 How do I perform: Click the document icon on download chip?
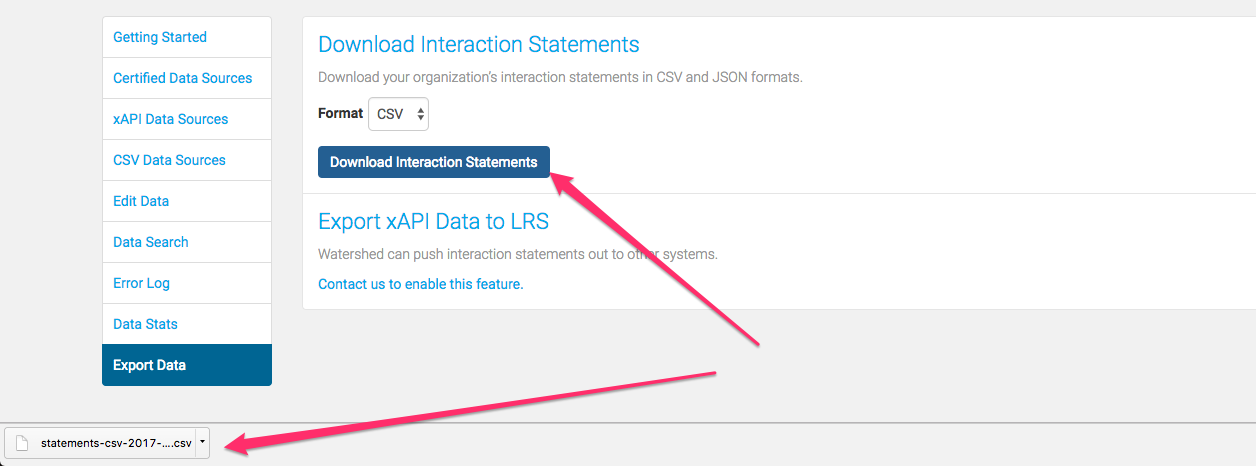point(21,442)
